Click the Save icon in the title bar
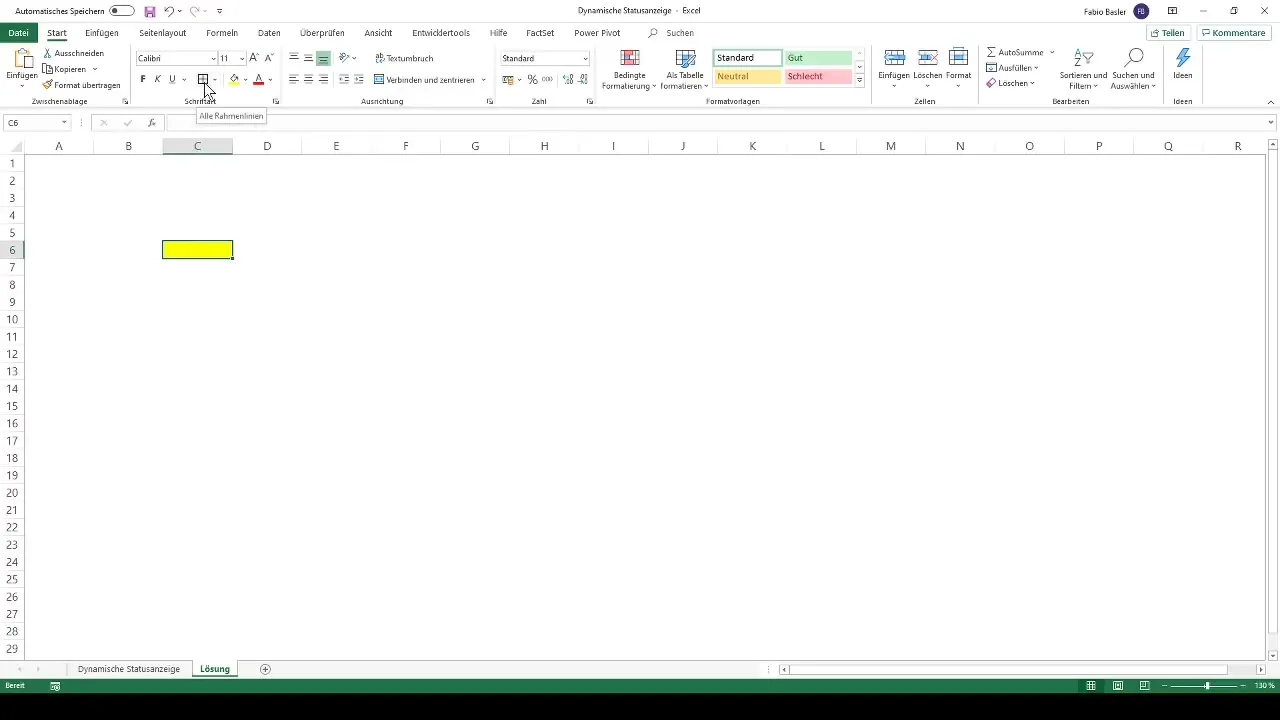 tap(150, 11)
